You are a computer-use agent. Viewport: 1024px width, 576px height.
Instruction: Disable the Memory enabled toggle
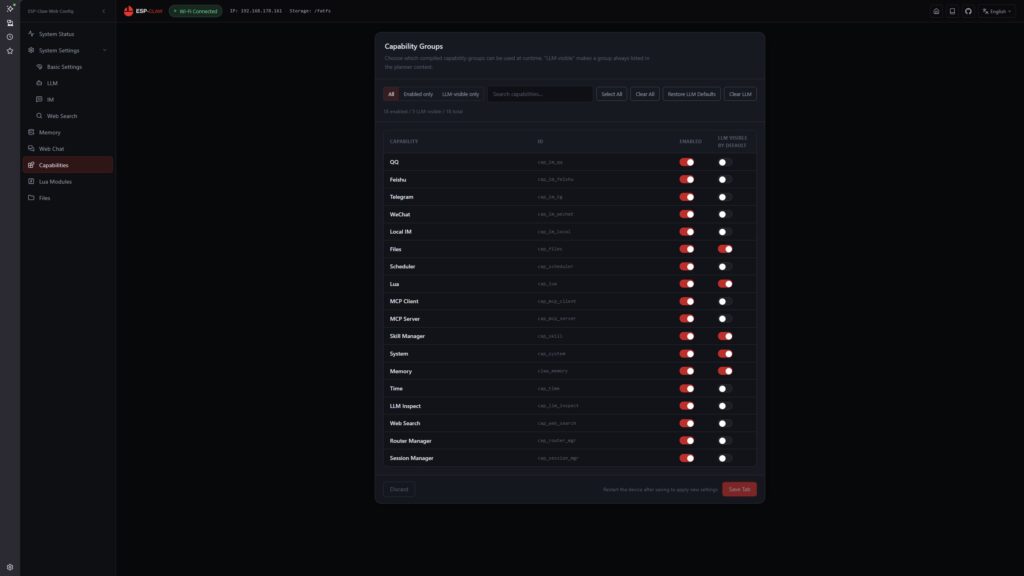click(686, 371)
